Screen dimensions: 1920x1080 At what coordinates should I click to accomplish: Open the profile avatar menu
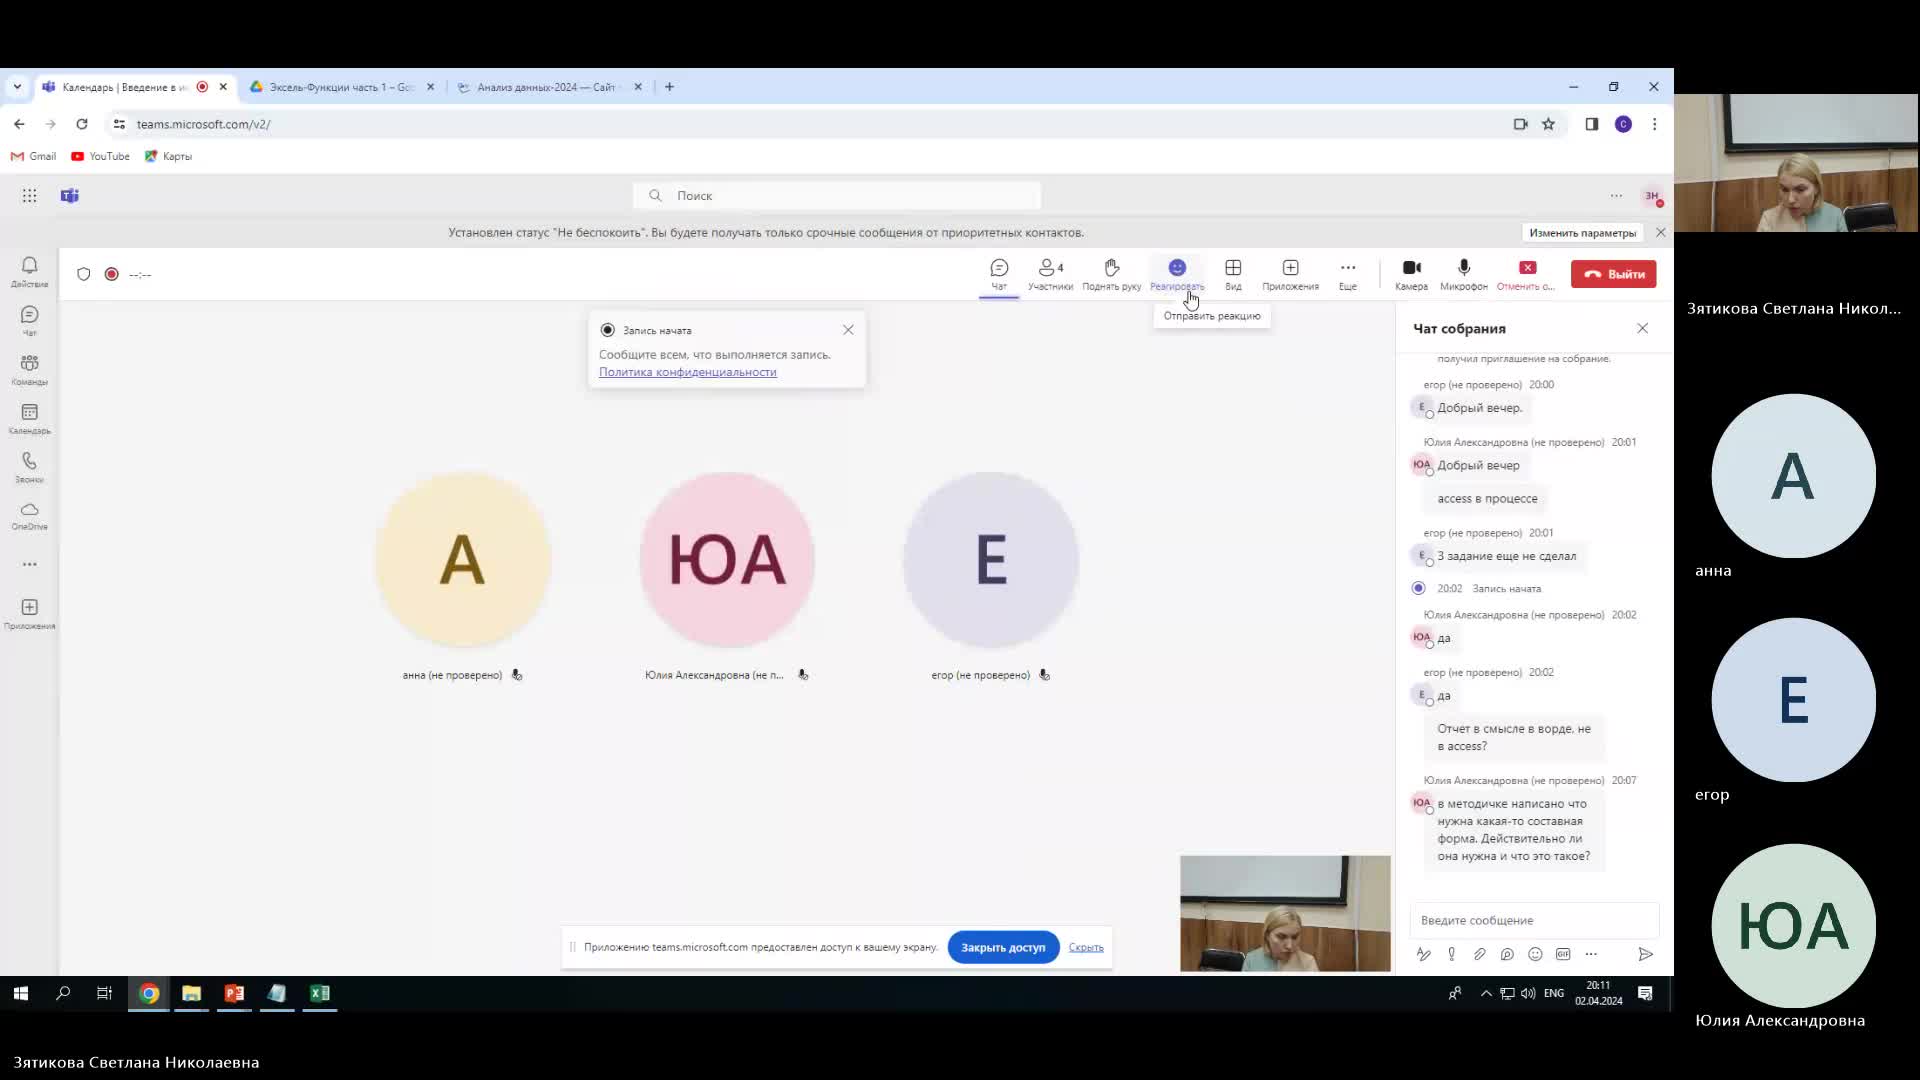[x=1652, y=196]
